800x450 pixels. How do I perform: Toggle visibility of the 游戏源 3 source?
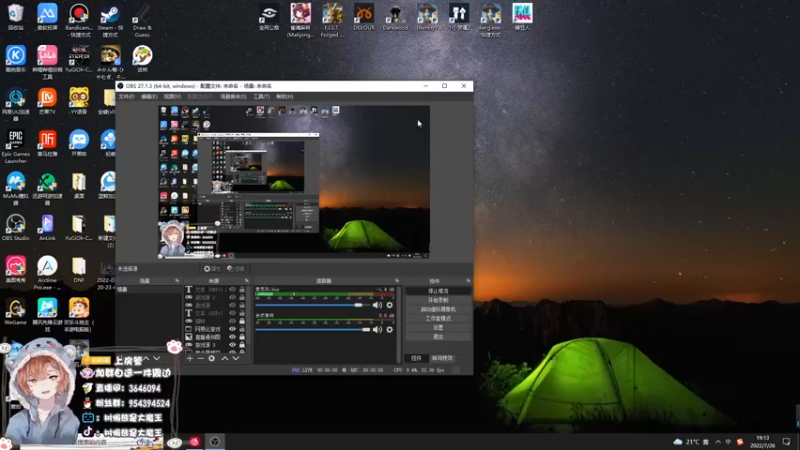point(233,345)
